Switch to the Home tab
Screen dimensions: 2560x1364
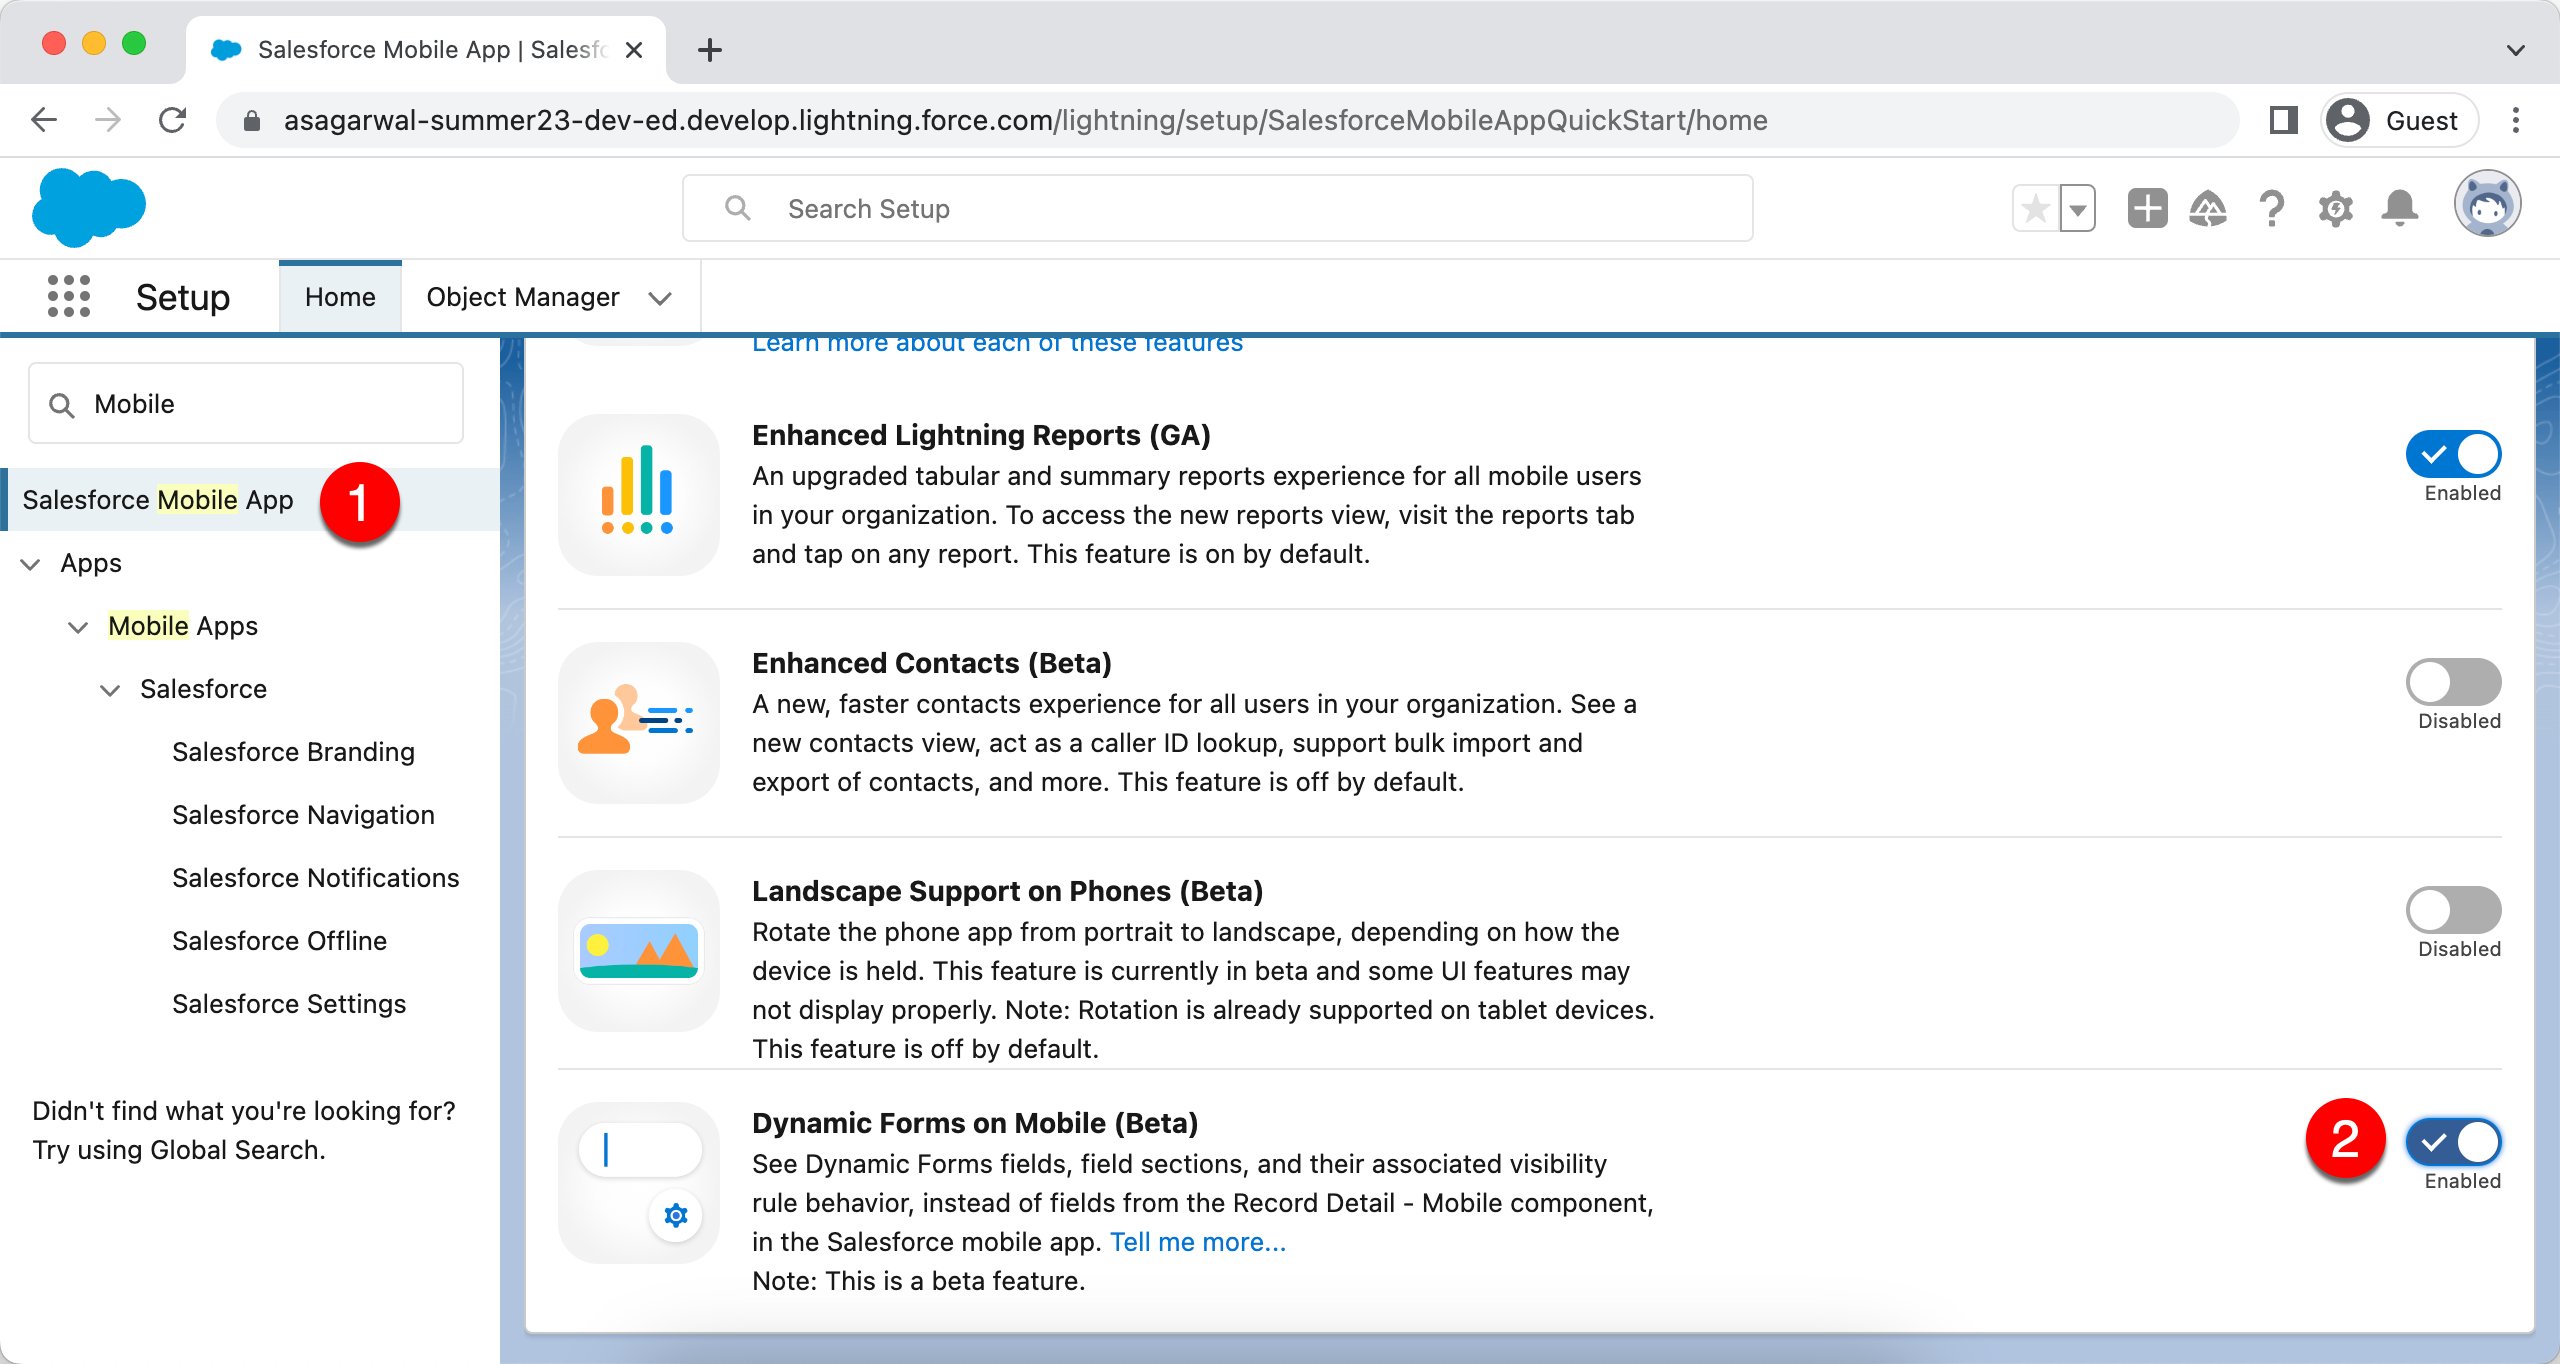[340, 296]
